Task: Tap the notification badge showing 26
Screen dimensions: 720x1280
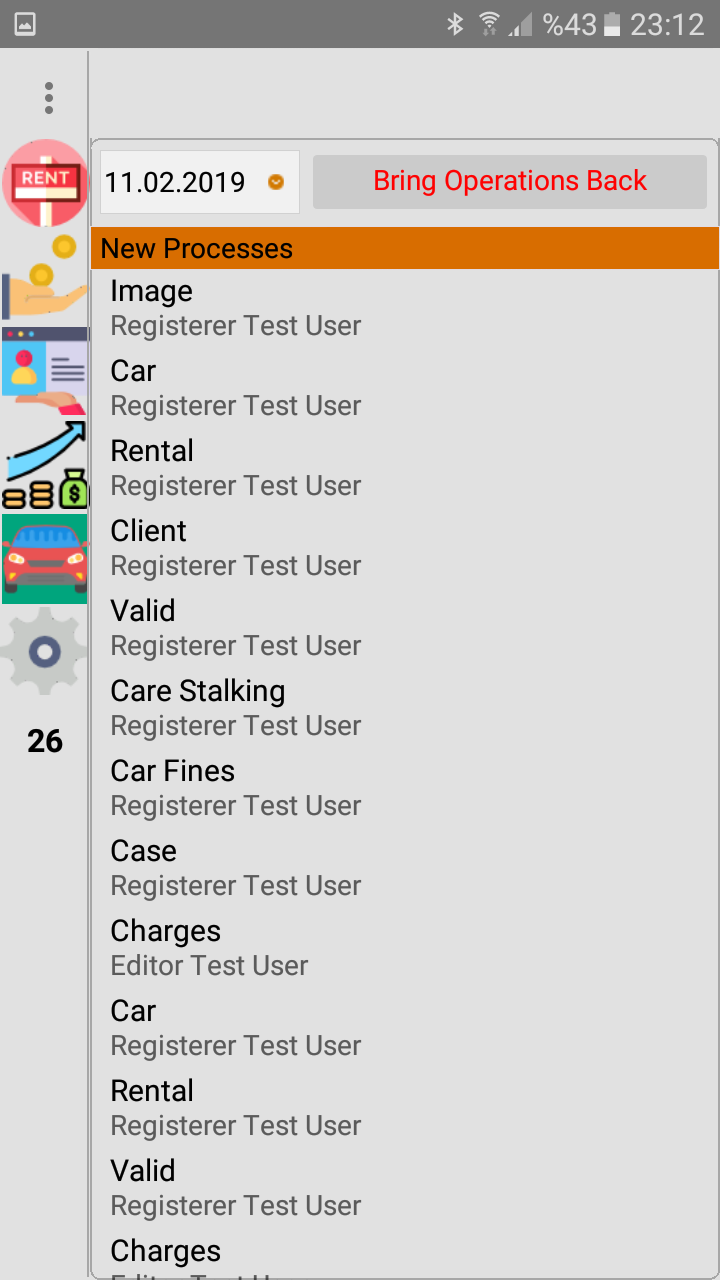Action: point(45,741)
